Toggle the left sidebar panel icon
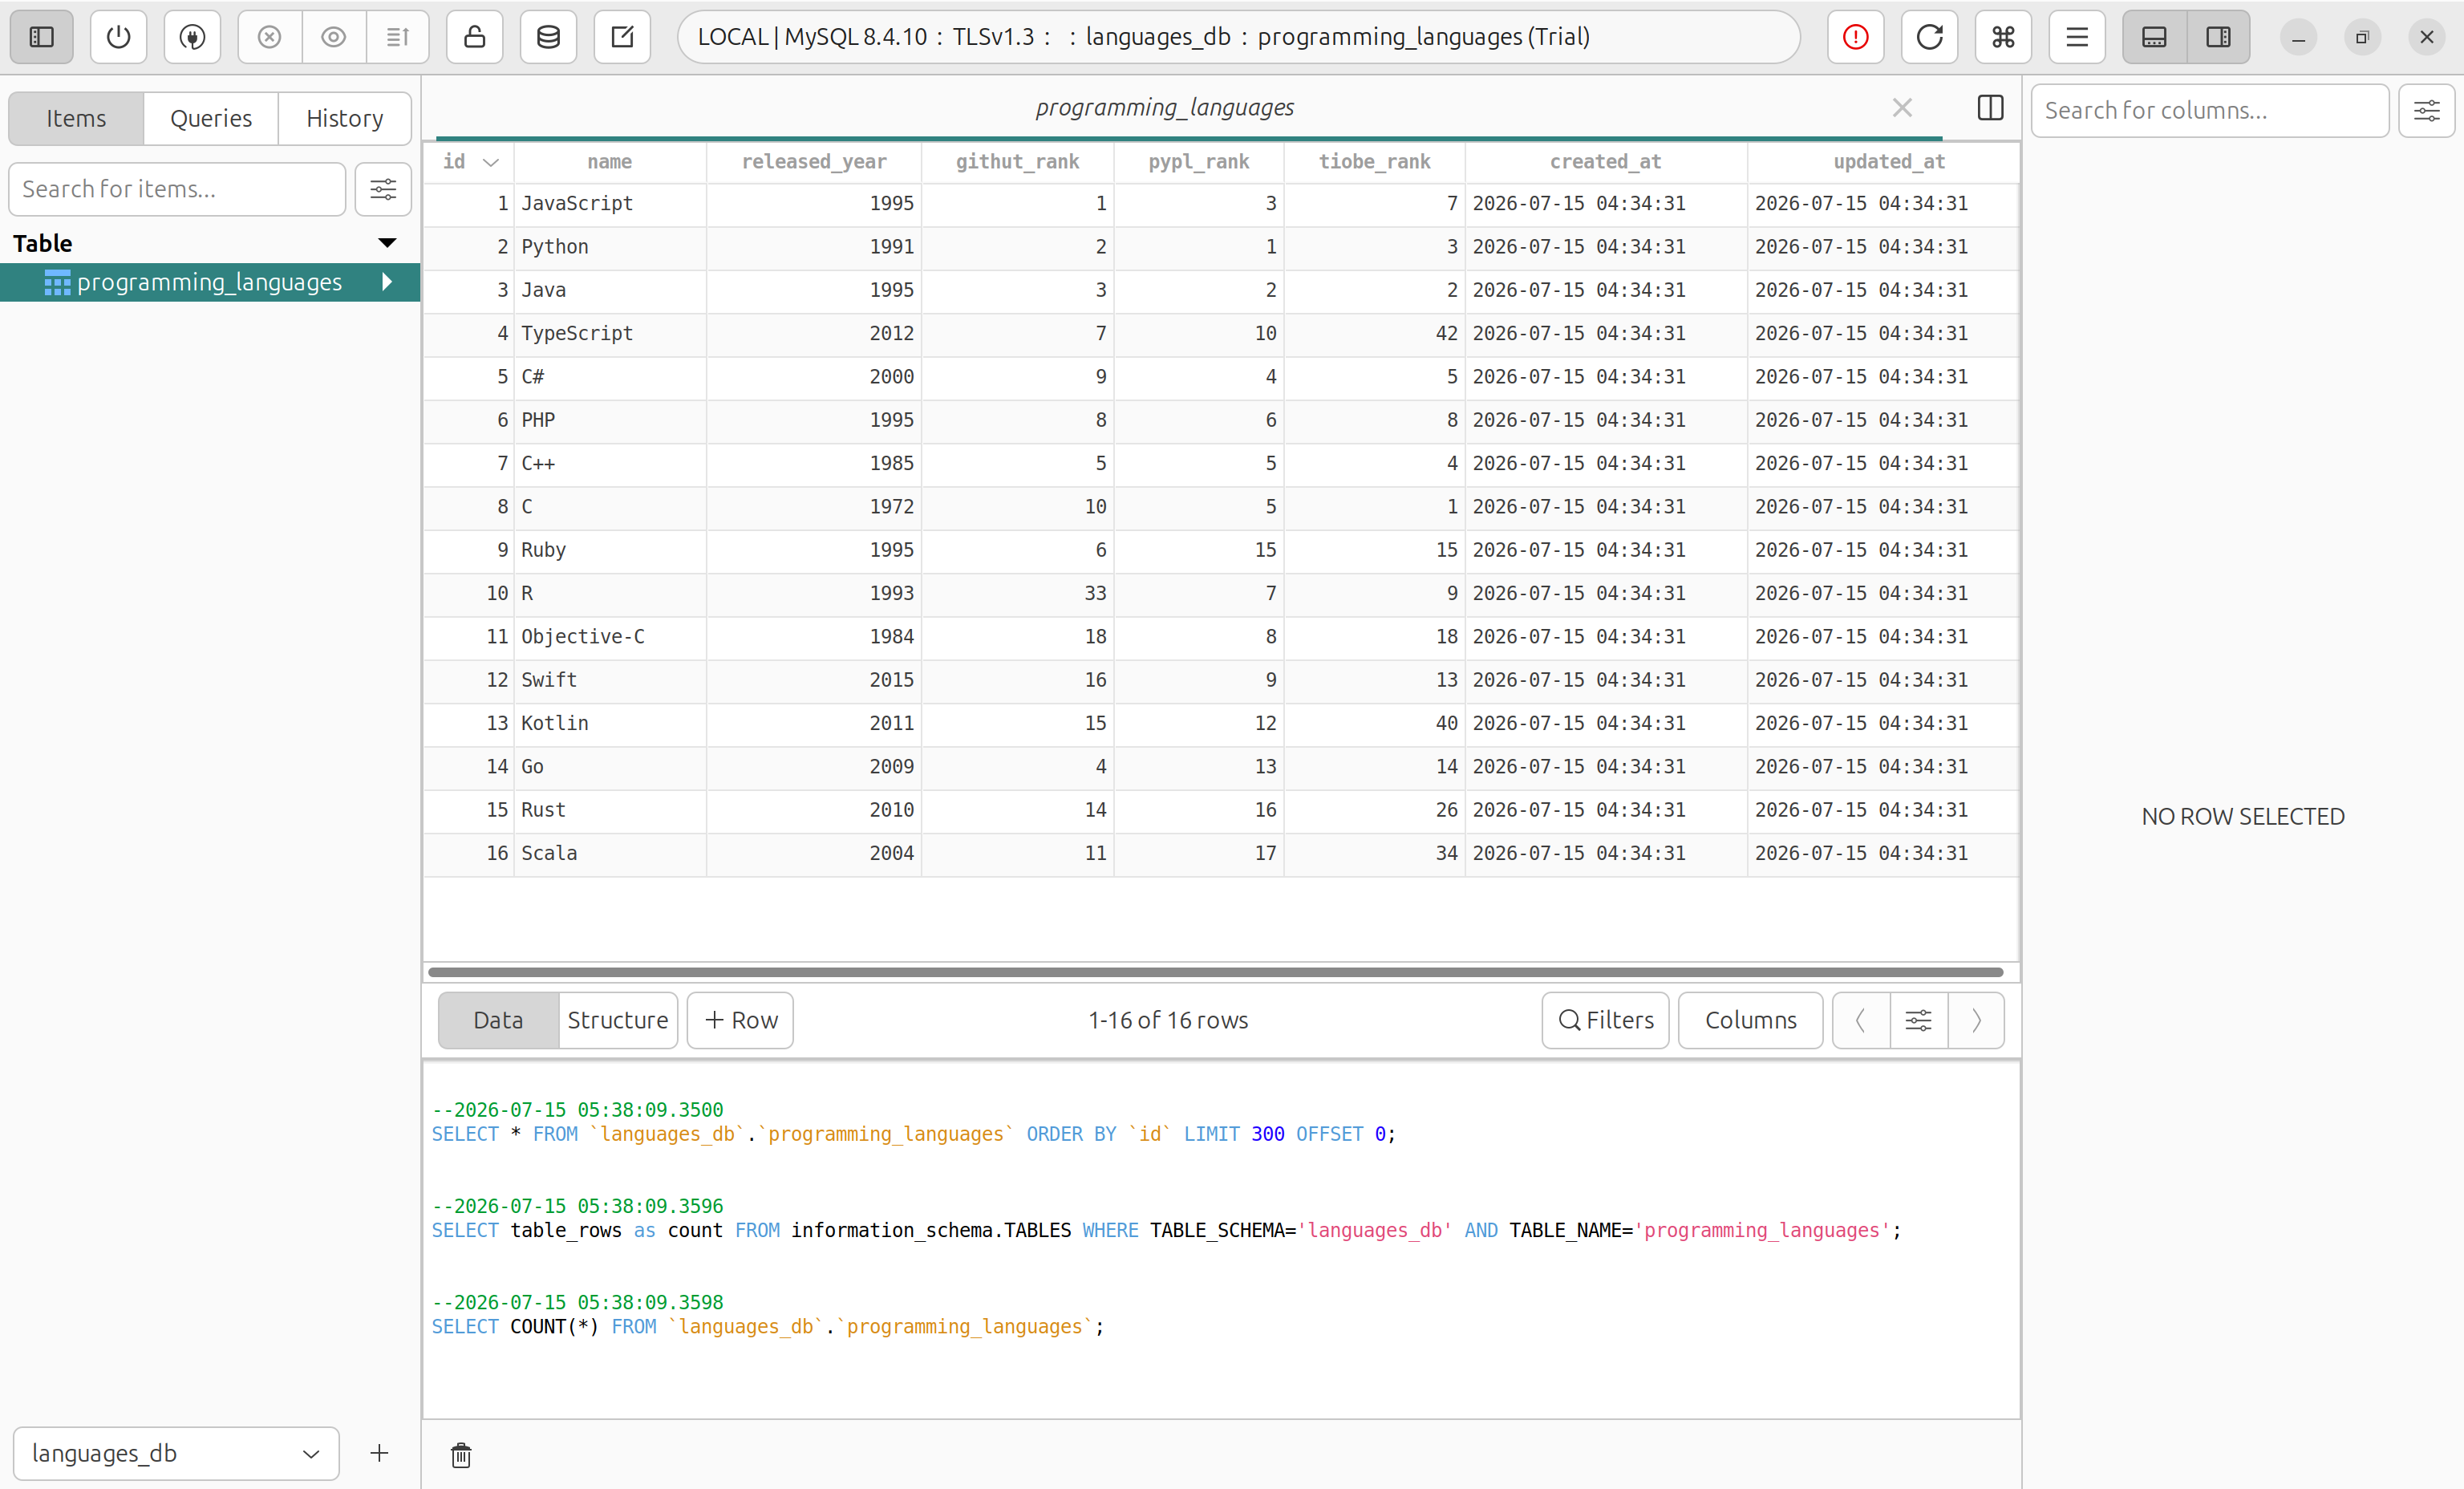The image size is (2464, 1489). click(x=41, y=37)
